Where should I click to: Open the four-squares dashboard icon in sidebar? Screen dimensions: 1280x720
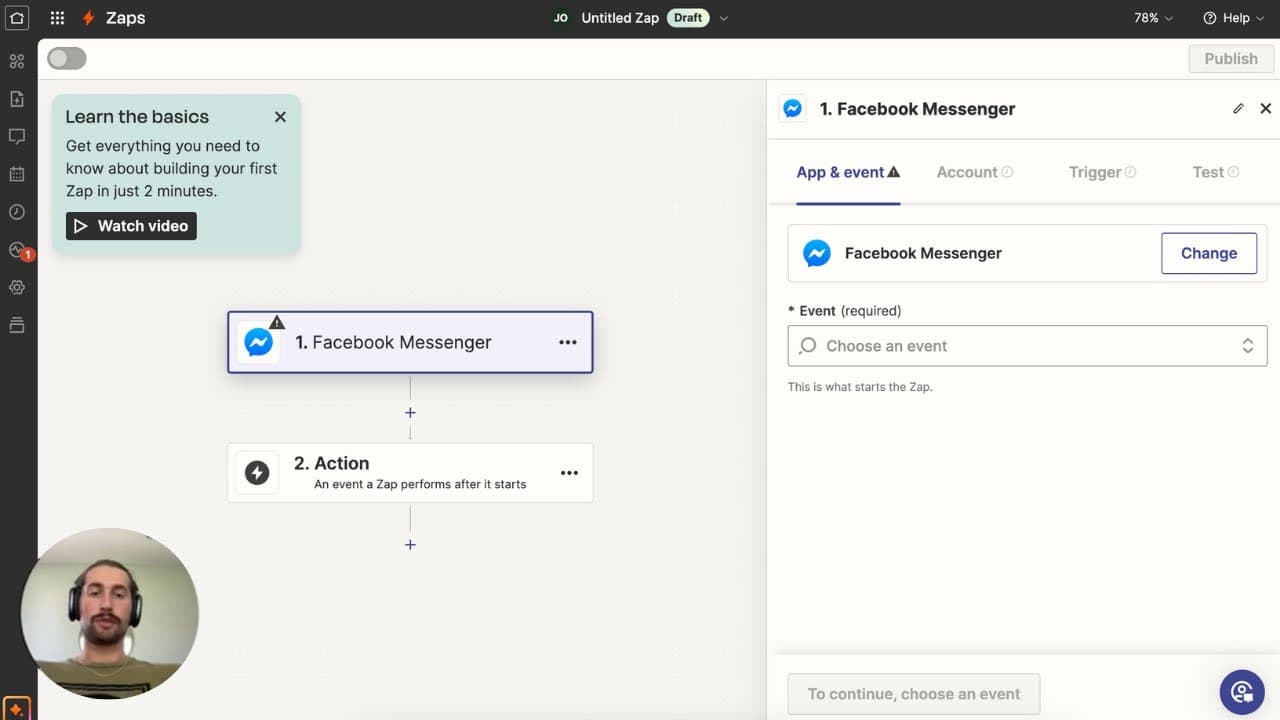17,61
